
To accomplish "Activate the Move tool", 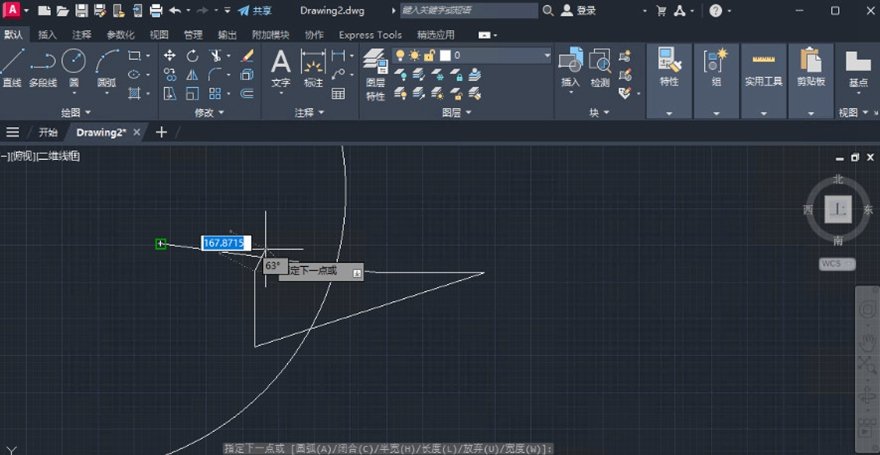I will click(x=169, y=56).
